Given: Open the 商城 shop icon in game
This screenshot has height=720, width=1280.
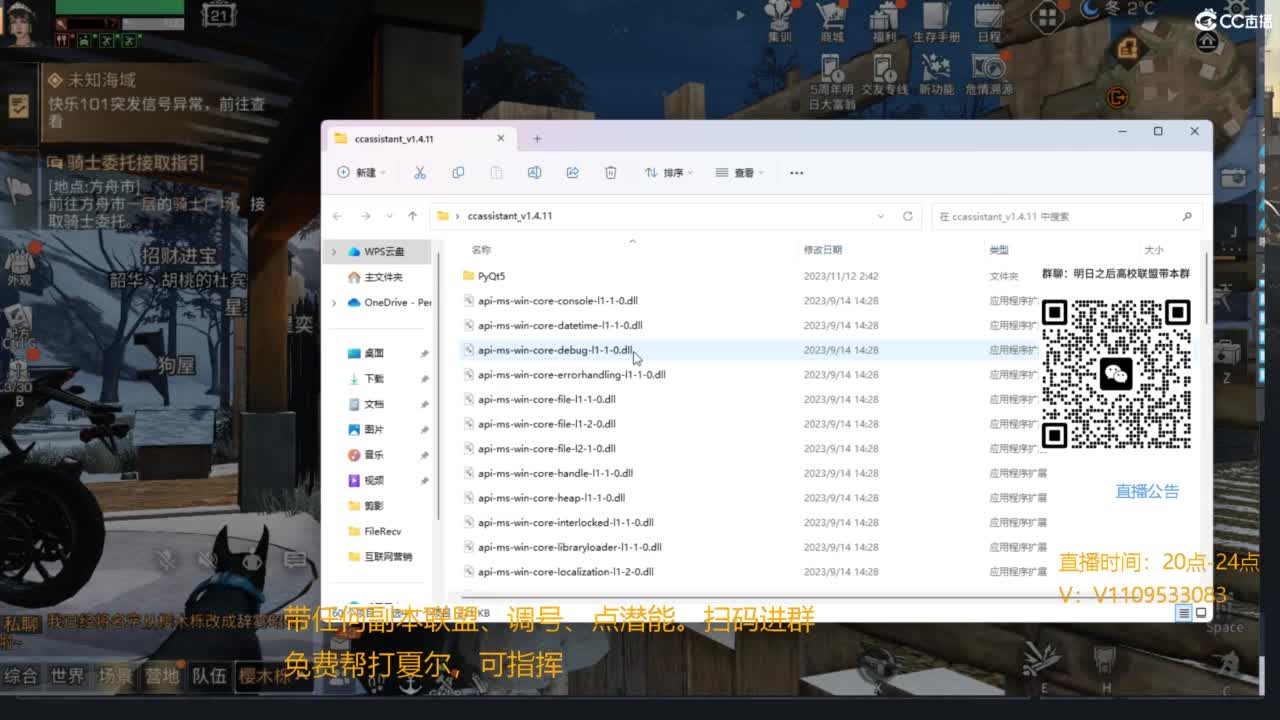Looking at the screenshot, I should click(831, 22).
